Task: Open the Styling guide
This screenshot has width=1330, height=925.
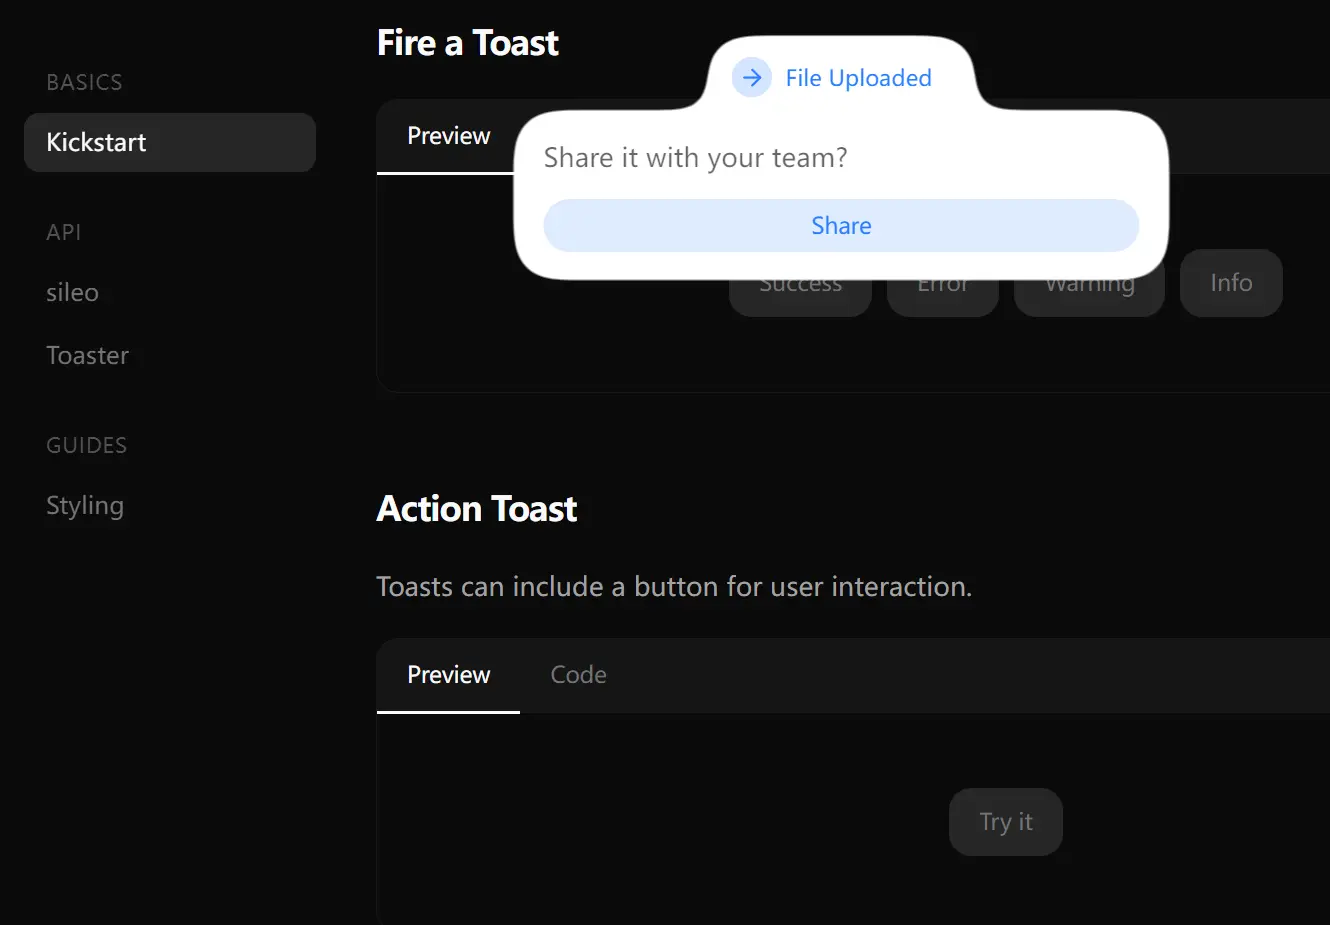Action: point(84,506)
